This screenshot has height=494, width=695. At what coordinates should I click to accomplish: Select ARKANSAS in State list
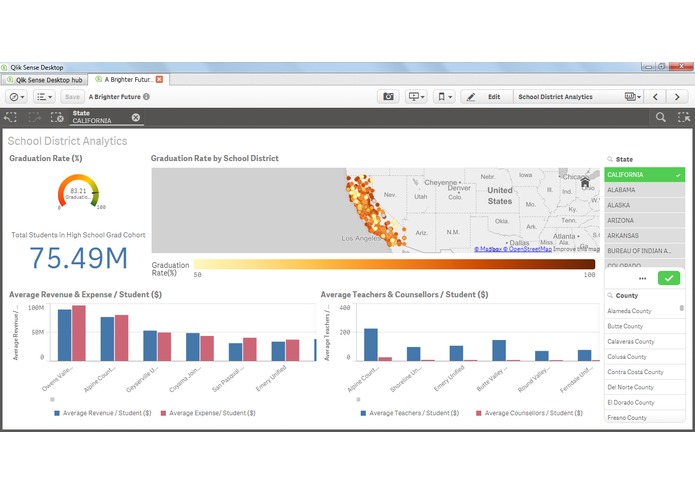[x=644, y=235]
